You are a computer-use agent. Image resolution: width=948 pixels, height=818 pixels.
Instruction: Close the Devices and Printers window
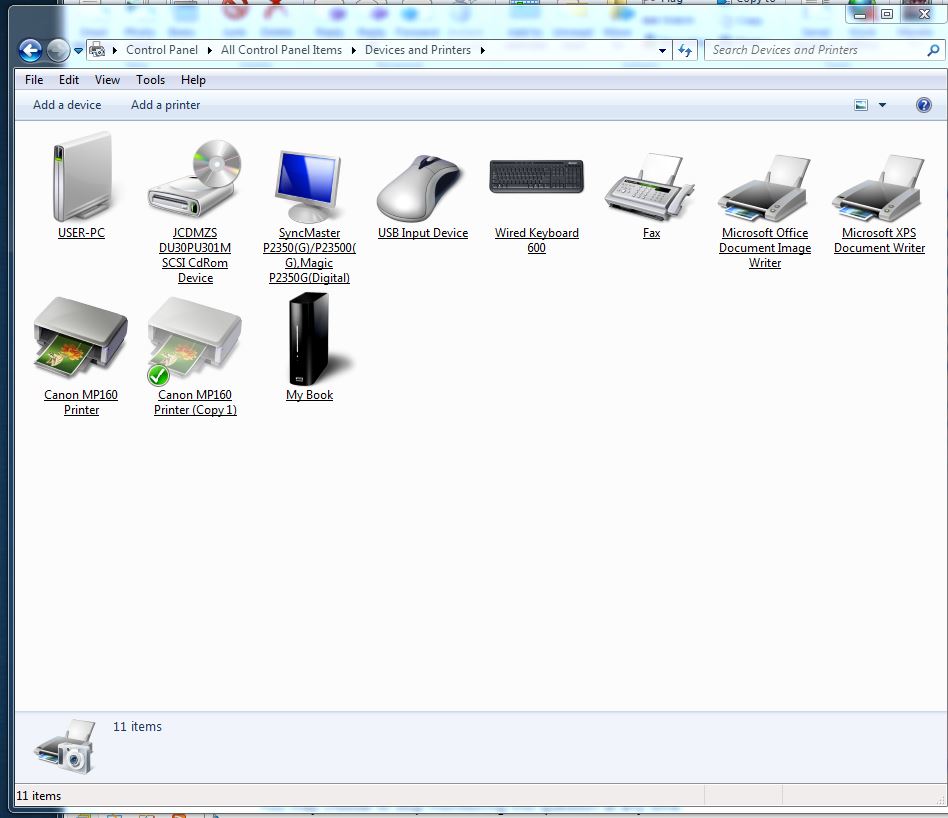(923, 14)
